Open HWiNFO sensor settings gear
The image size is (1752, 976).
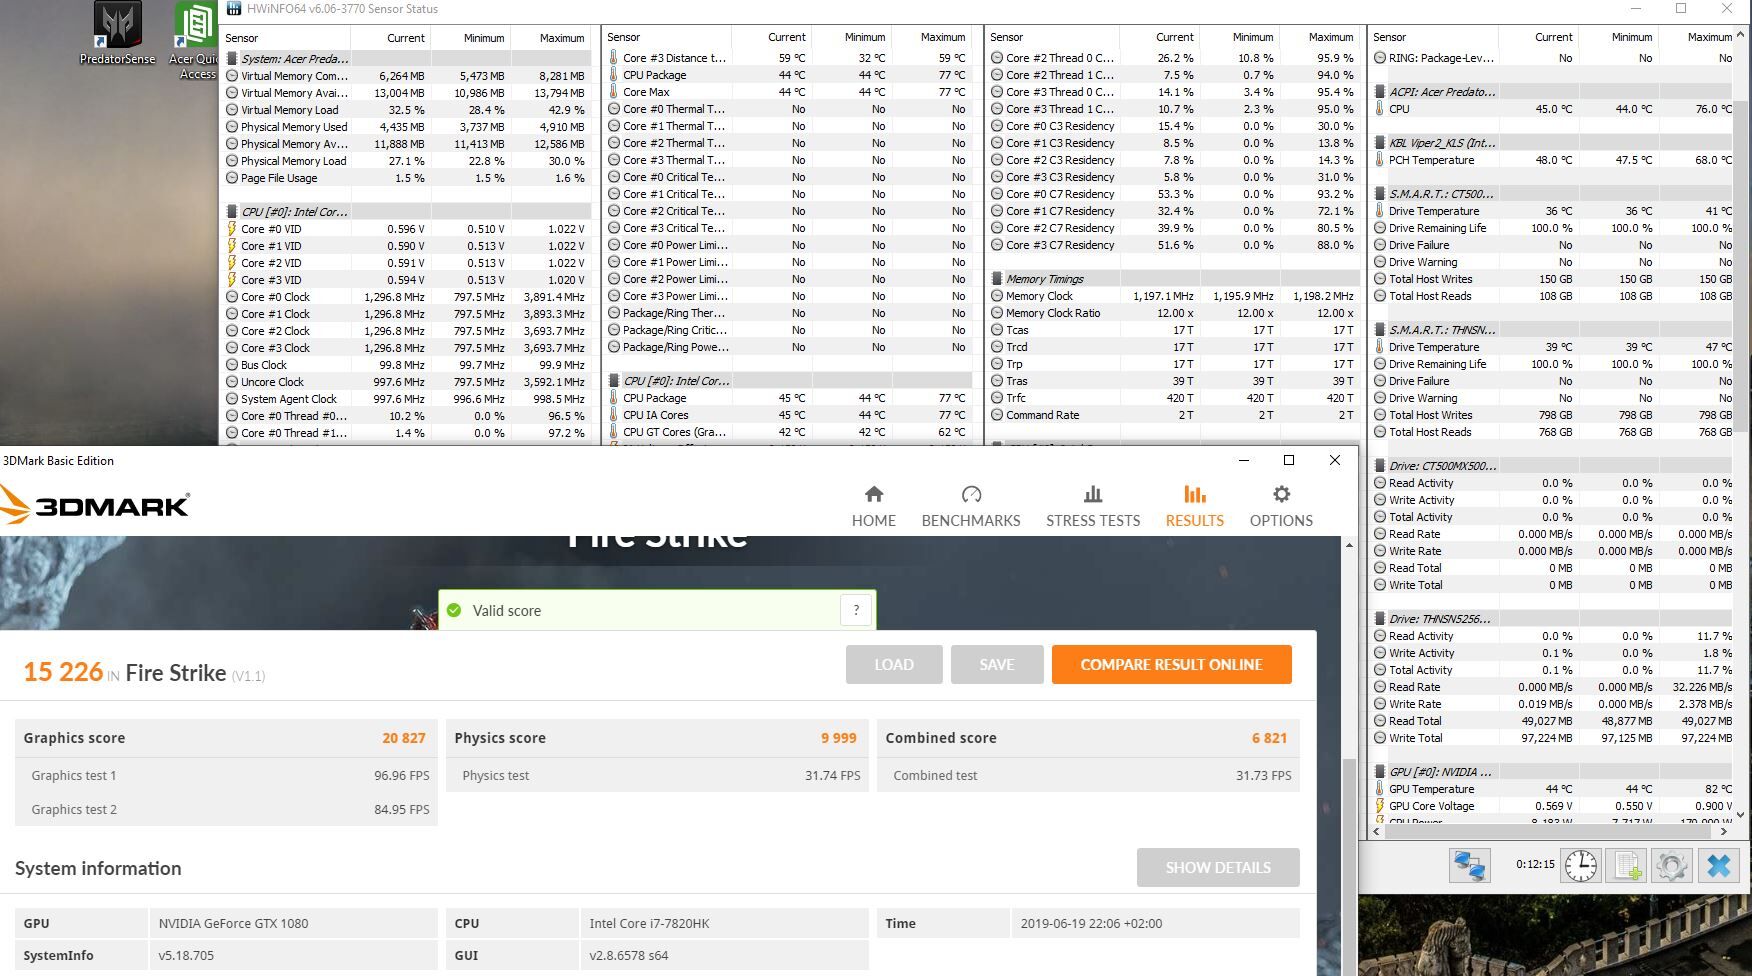click(x=1671, y=865)
